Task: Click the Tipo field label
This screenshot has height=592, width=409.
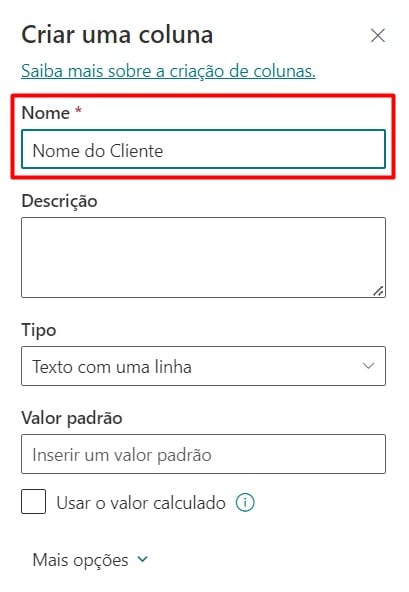Action: tap(39, 330)
